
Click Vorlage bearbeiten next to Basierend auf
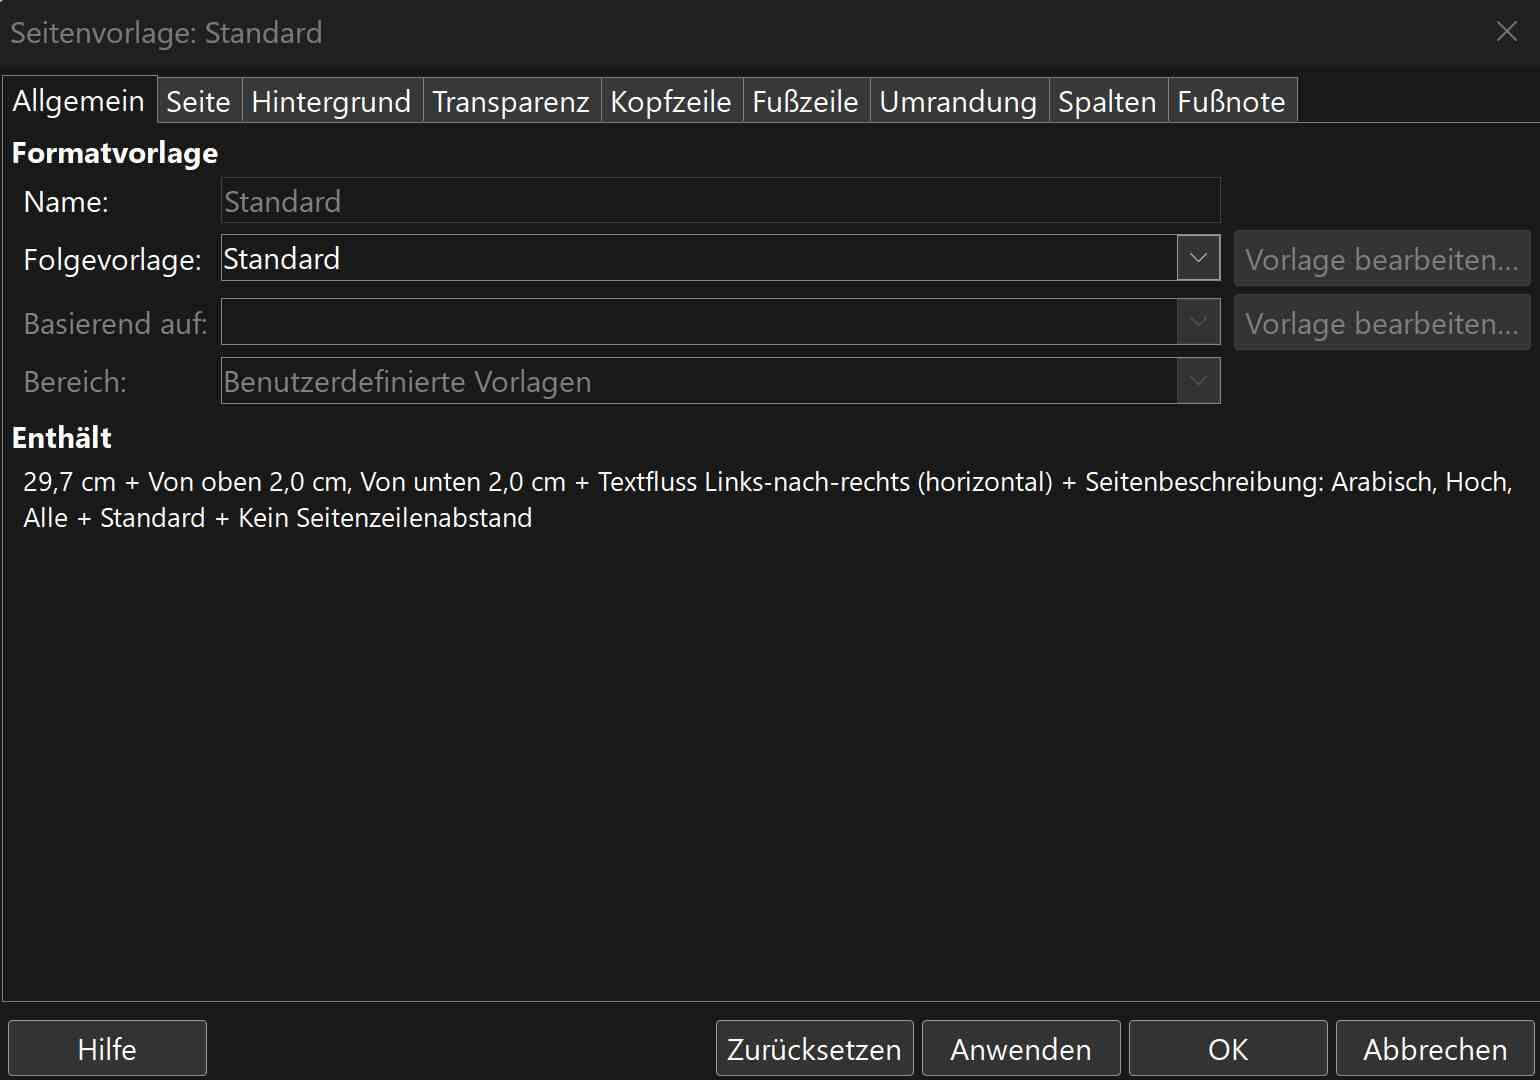pyautogui.click(x=1381, y=322)
